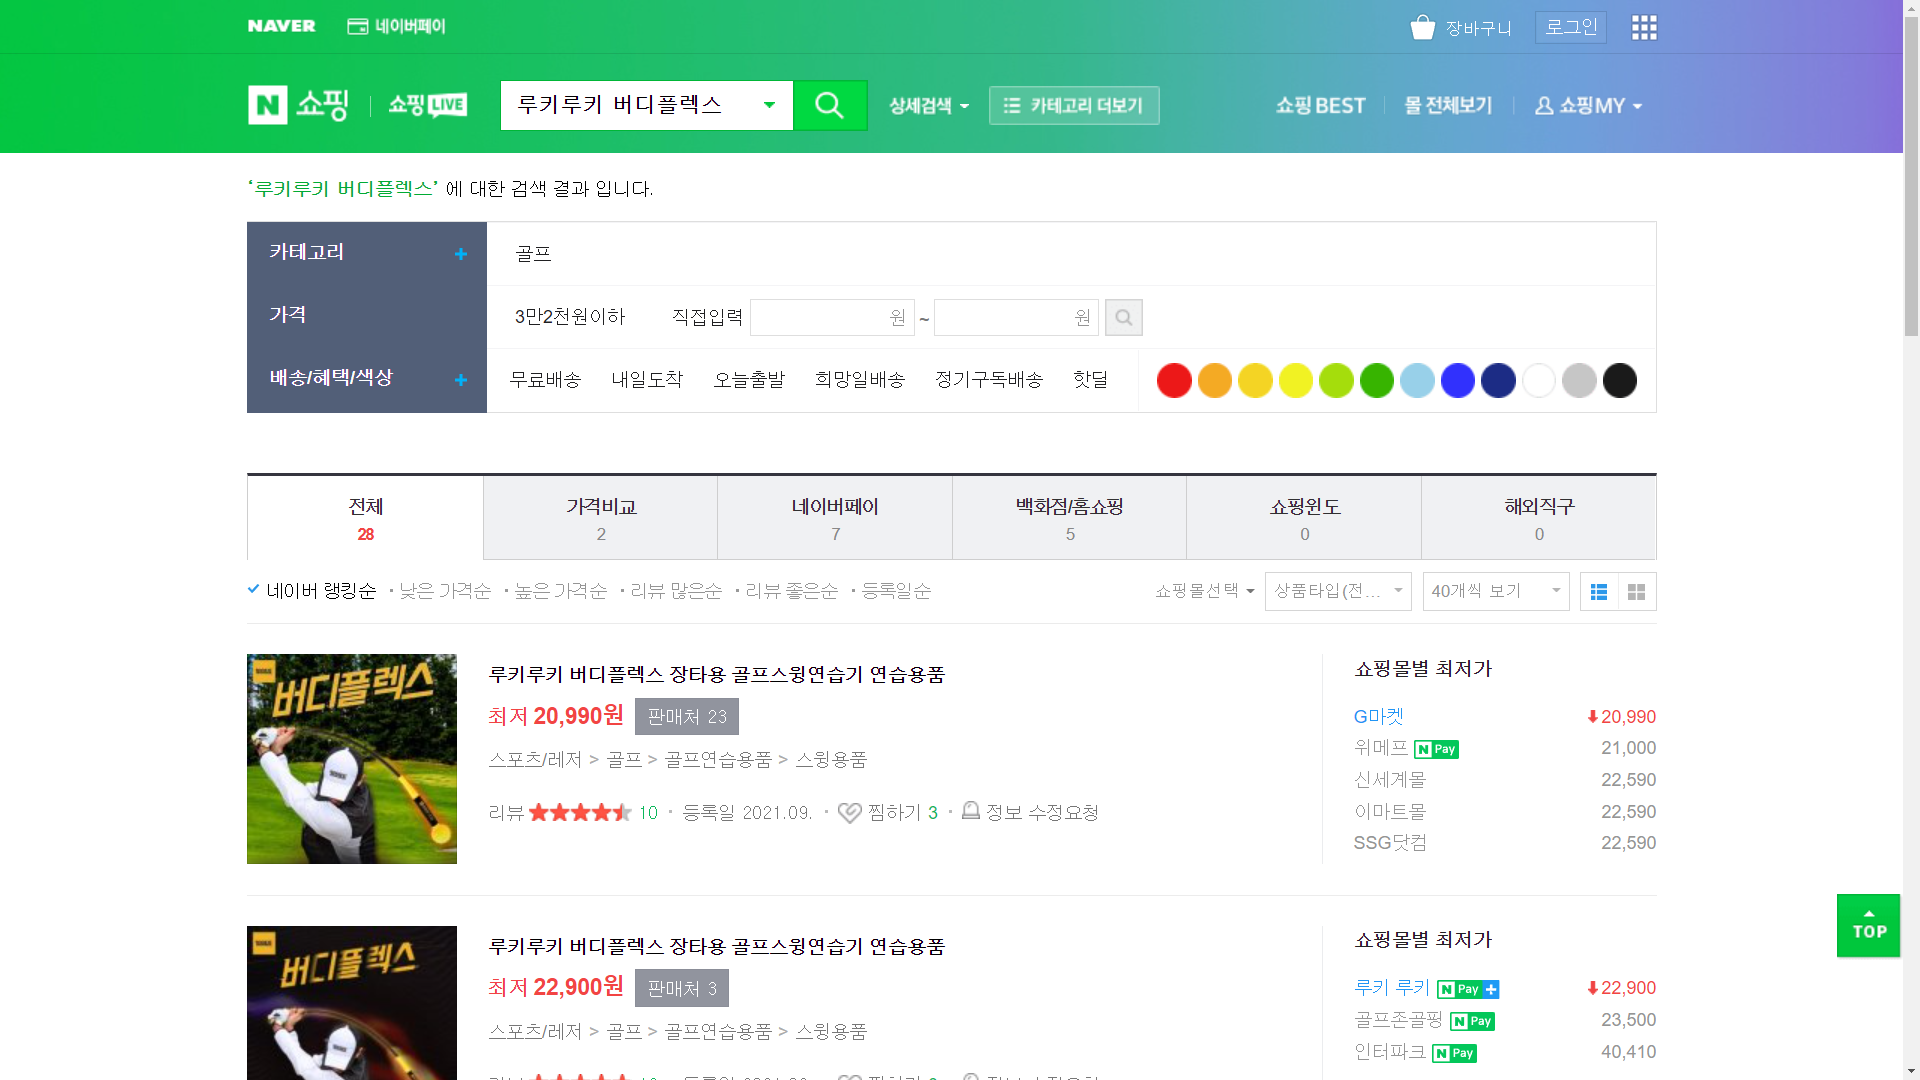Toggle 오늘출발 filter
Viewport: 1920px width, 1080px height.
[x=749, y=380]
